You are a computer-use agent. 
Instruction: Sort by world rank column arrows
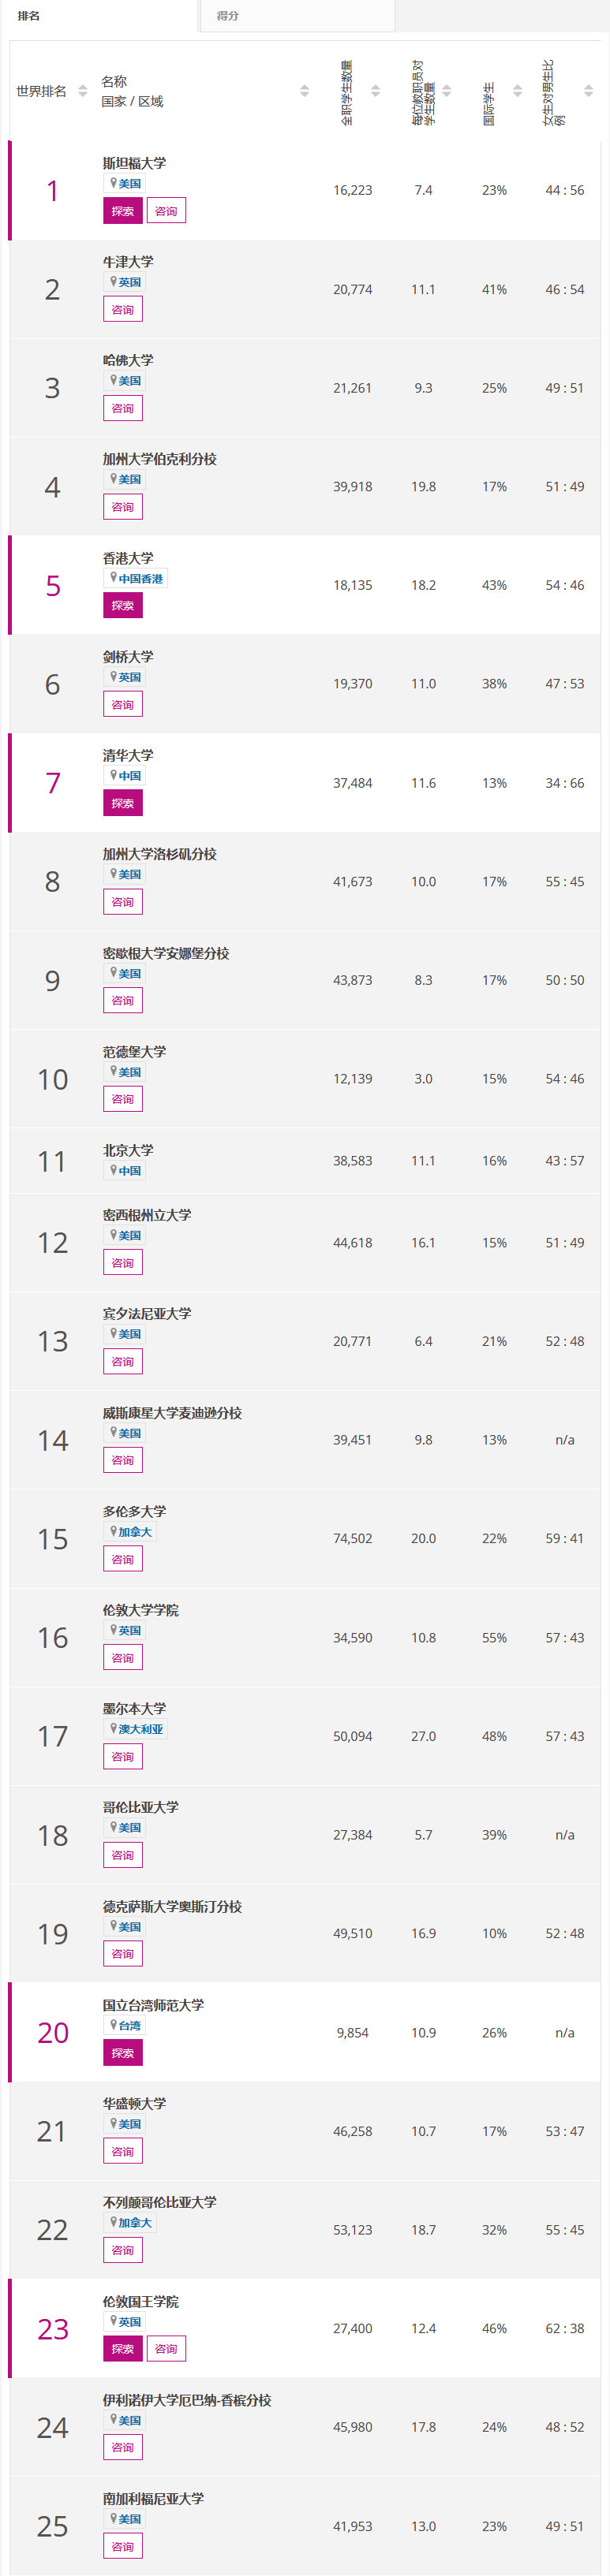coord(83,91)
